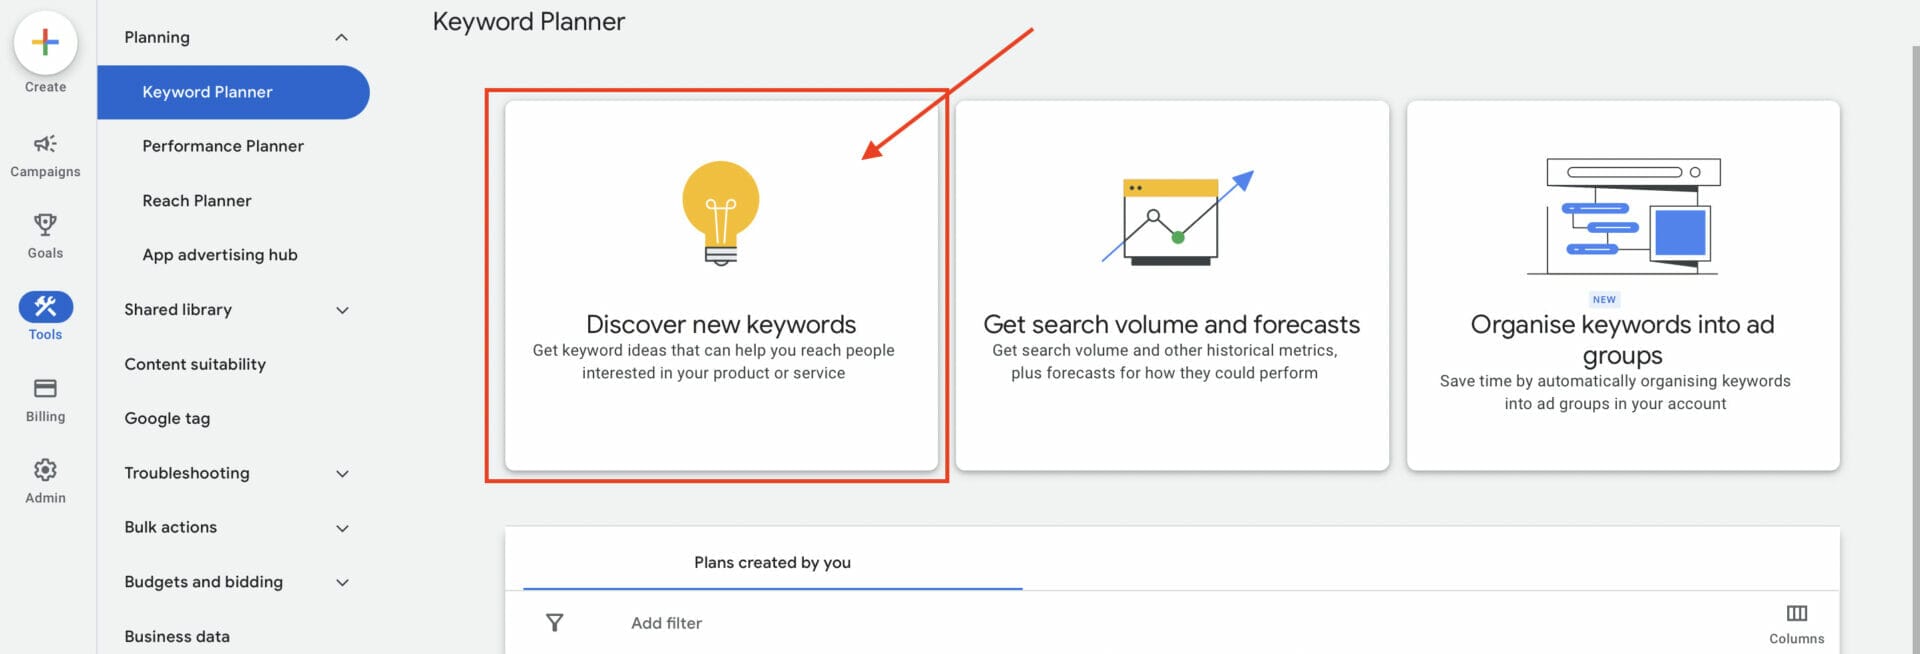Open the Columns settings icon
Viewport: 1920px width, 654px height.
point(1797,614)
